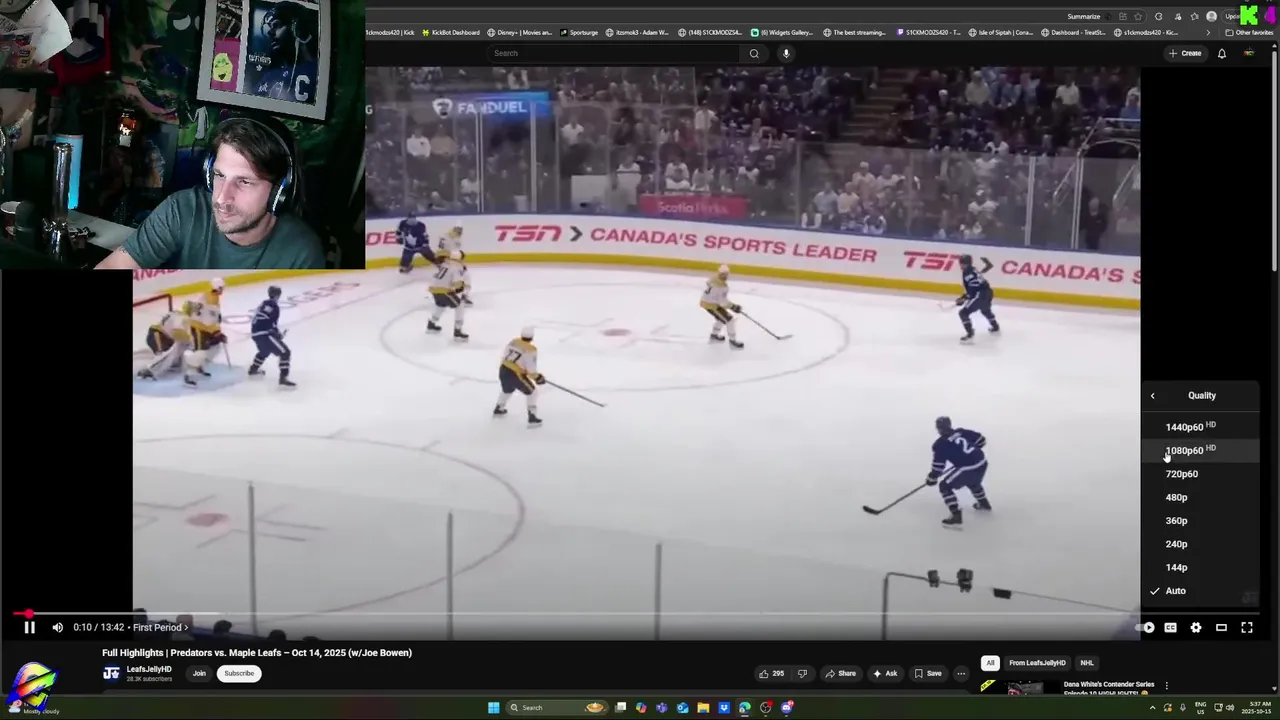Open more actions ellipsis menu

click(961, 673)
